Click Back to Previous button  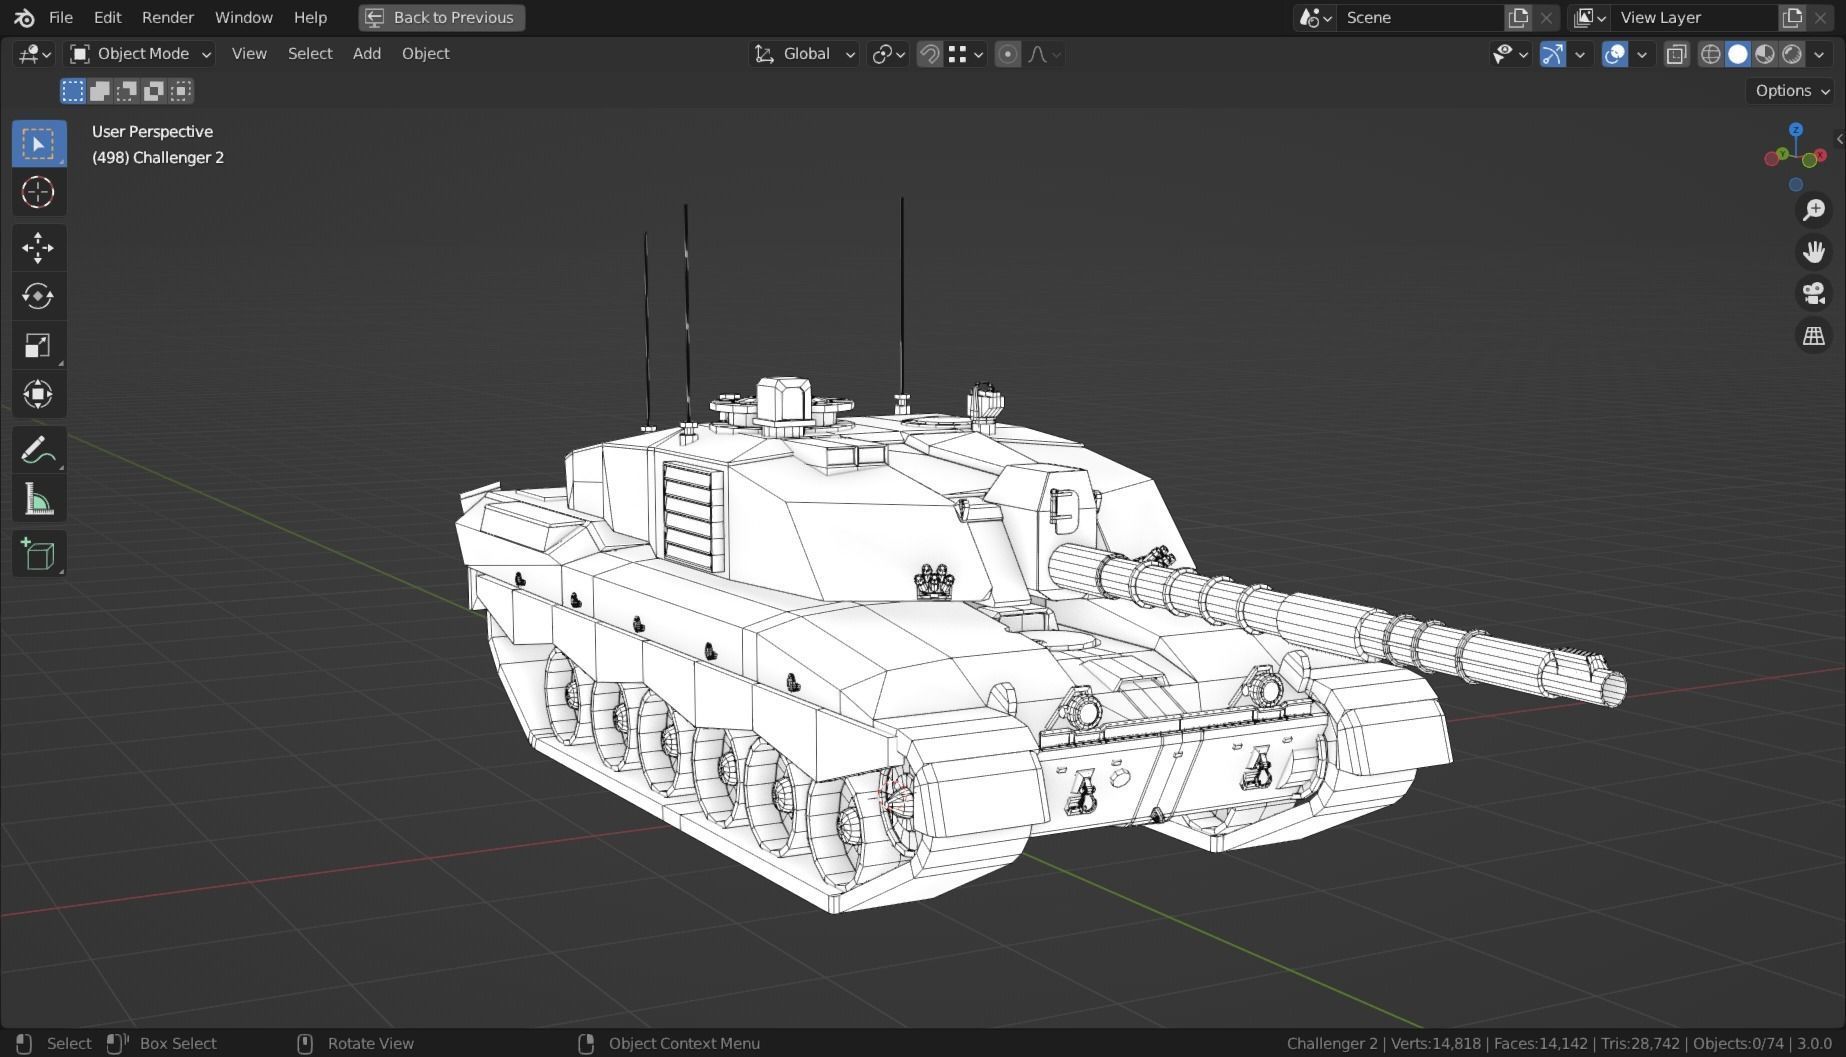coord(442,17)
